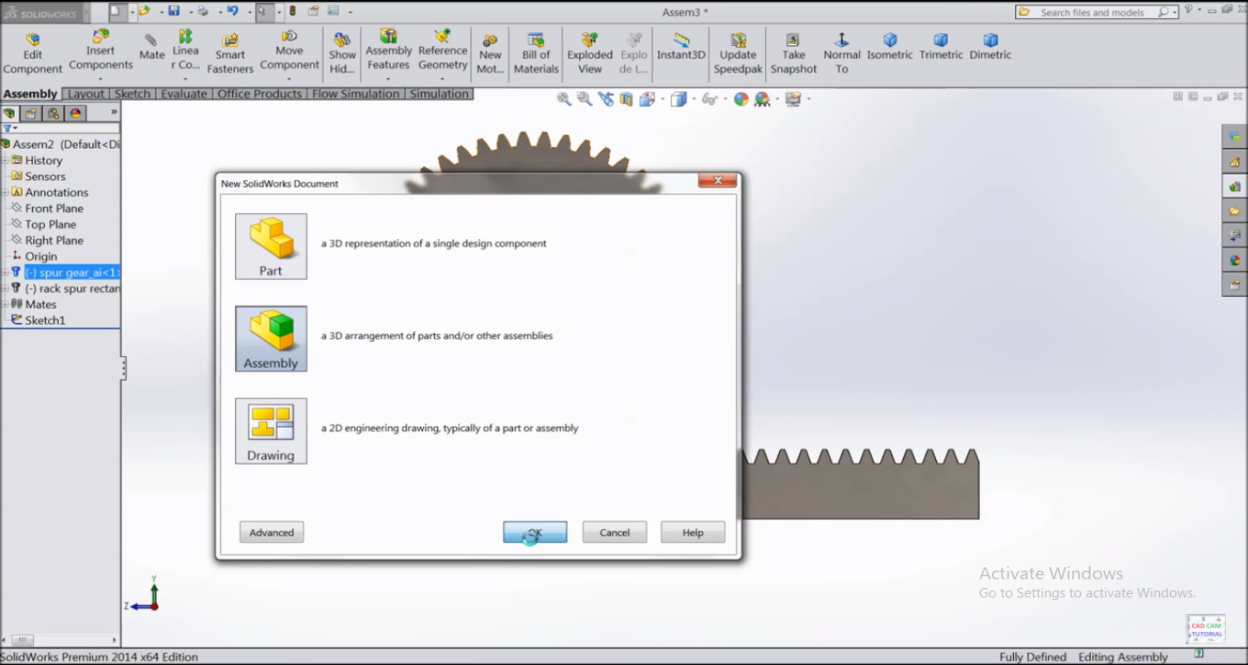Select the Part document type
The height and width of the screenshot is (665, 1248).
pyautogui.click(x=271, y=246)
